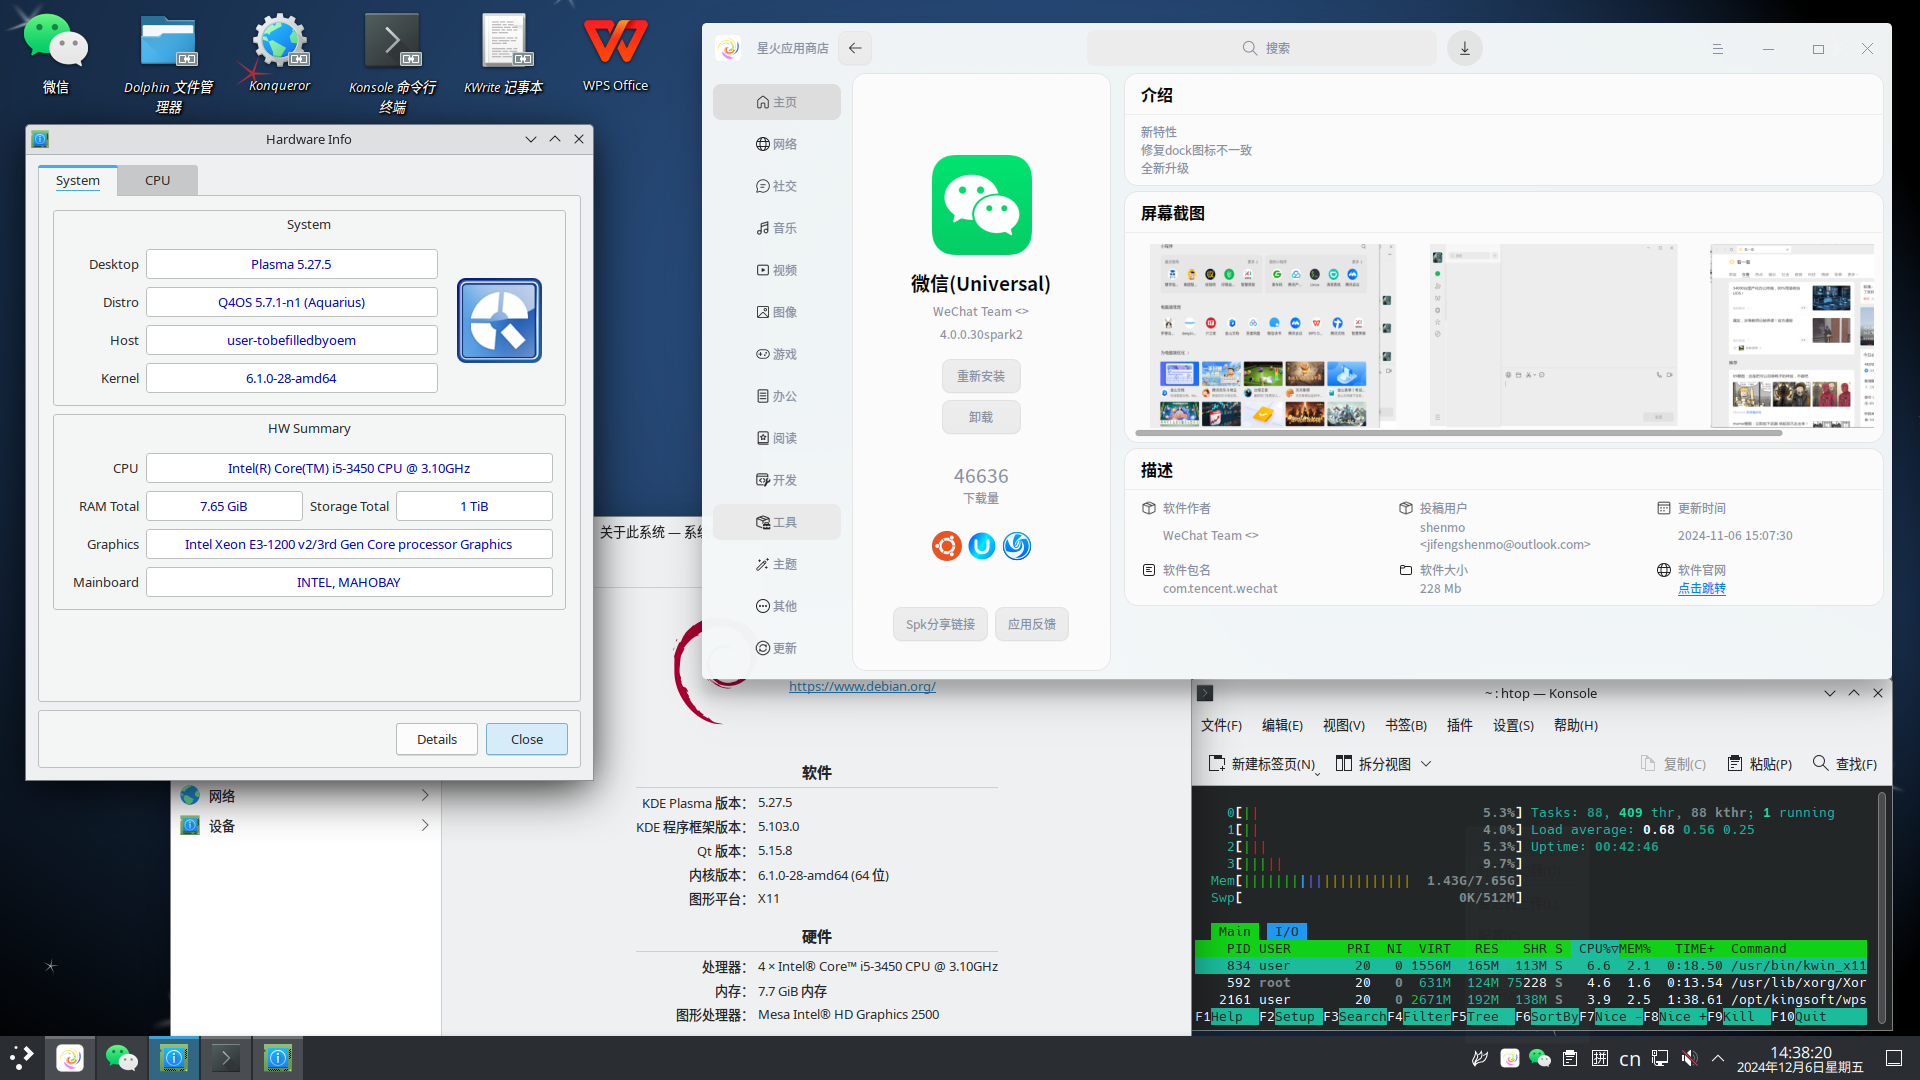Click the Deepin distro support icon
The image size is (1920, 1080).
1017,546
